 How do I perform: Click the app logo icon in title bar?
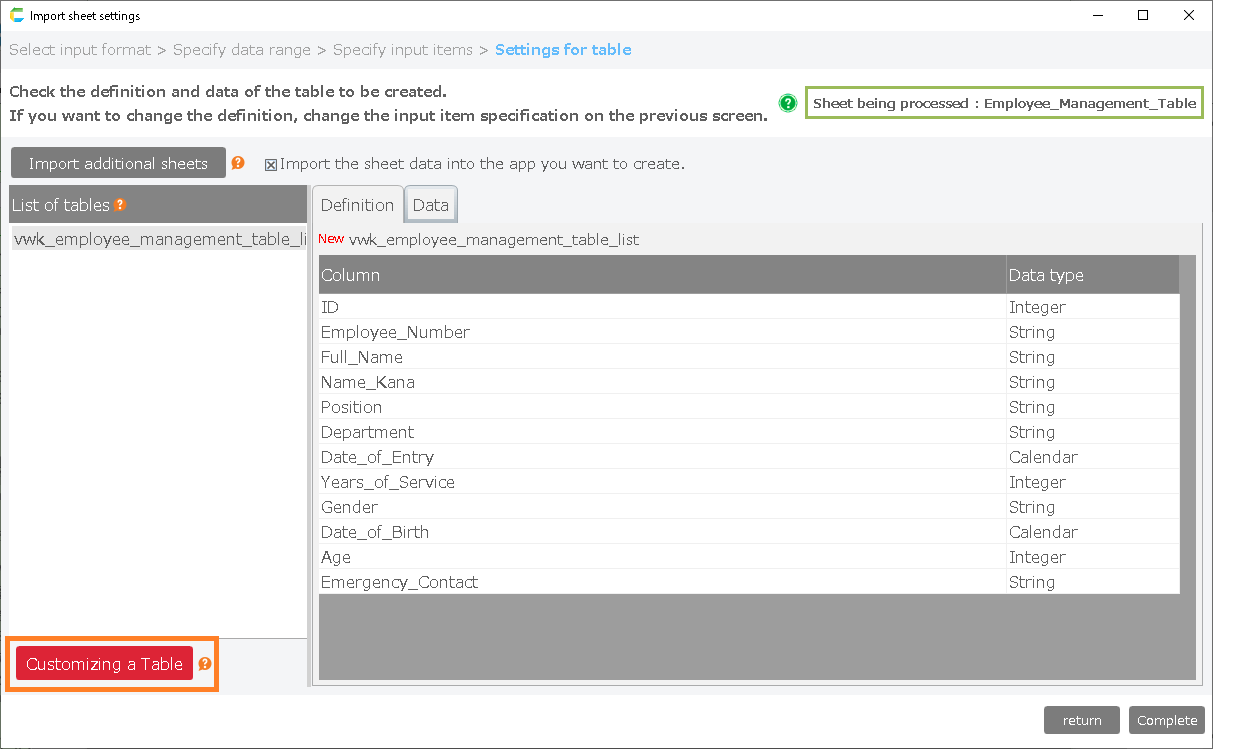coord(17,16)
